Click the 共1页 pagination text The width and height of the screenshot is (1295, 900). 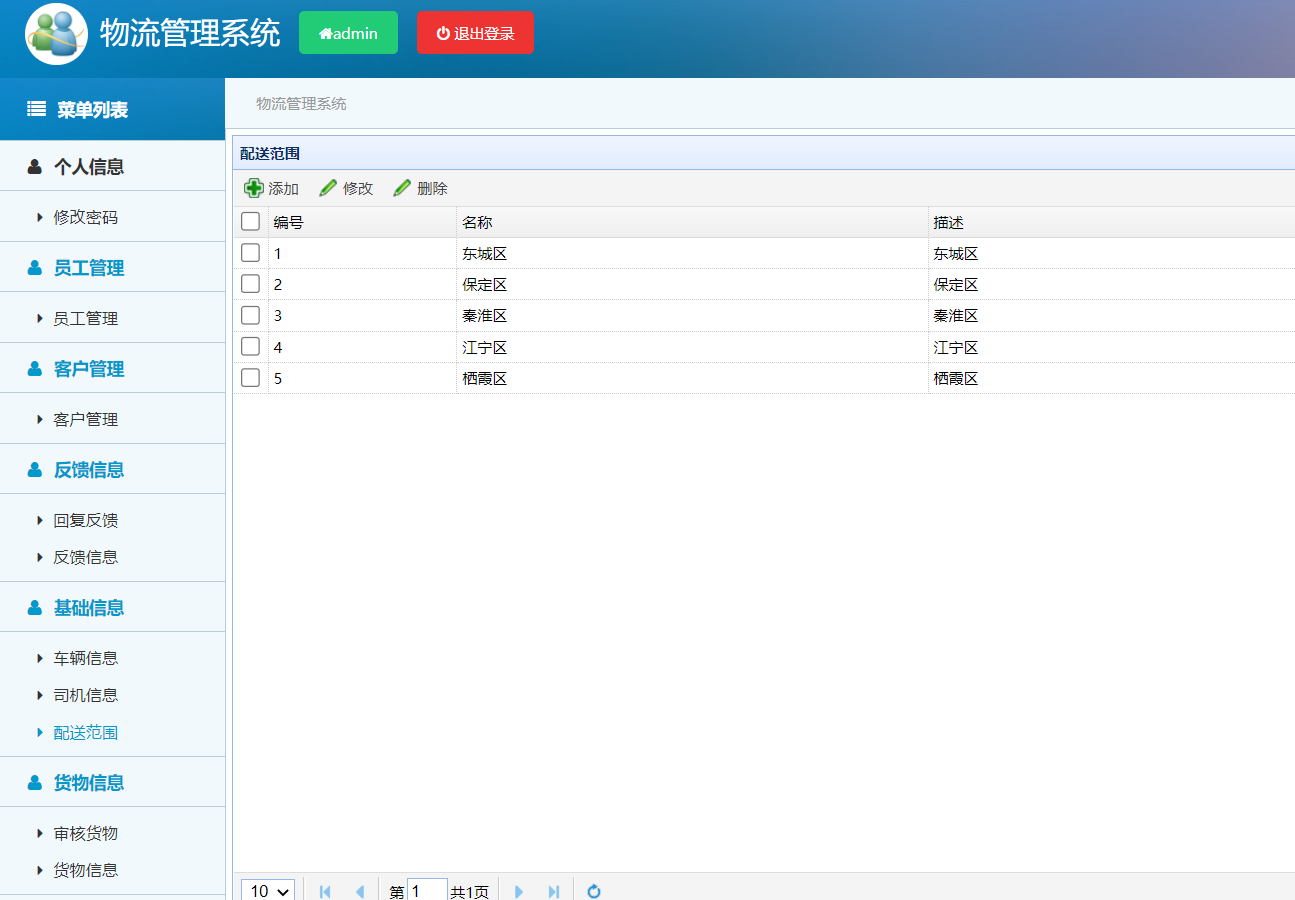[470, 892]
